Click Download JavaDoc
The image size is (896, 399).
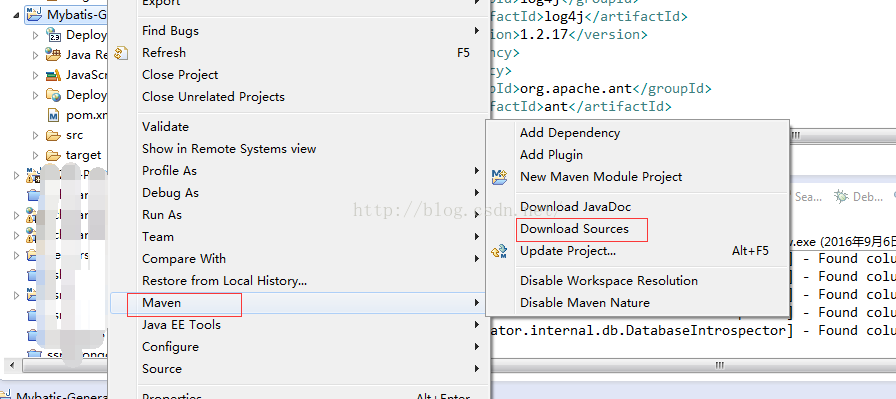[x=637, y=207]
